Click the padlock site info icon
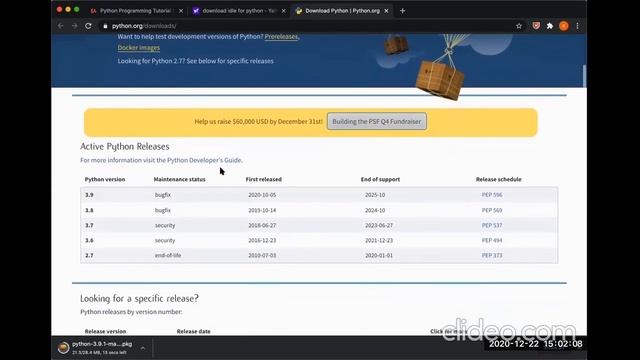Viewport: 640px width, 360px height. point(105,26)
